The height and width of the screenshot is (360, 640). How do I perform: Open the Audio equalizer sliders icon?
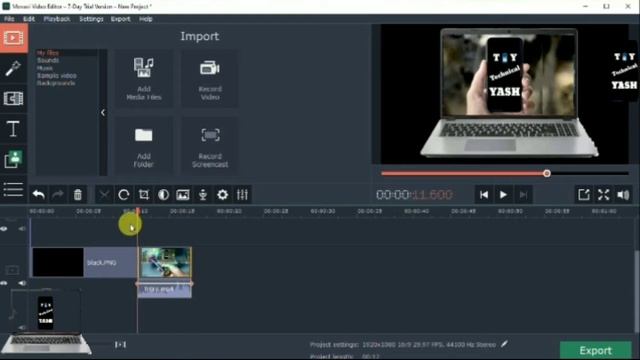242,195
